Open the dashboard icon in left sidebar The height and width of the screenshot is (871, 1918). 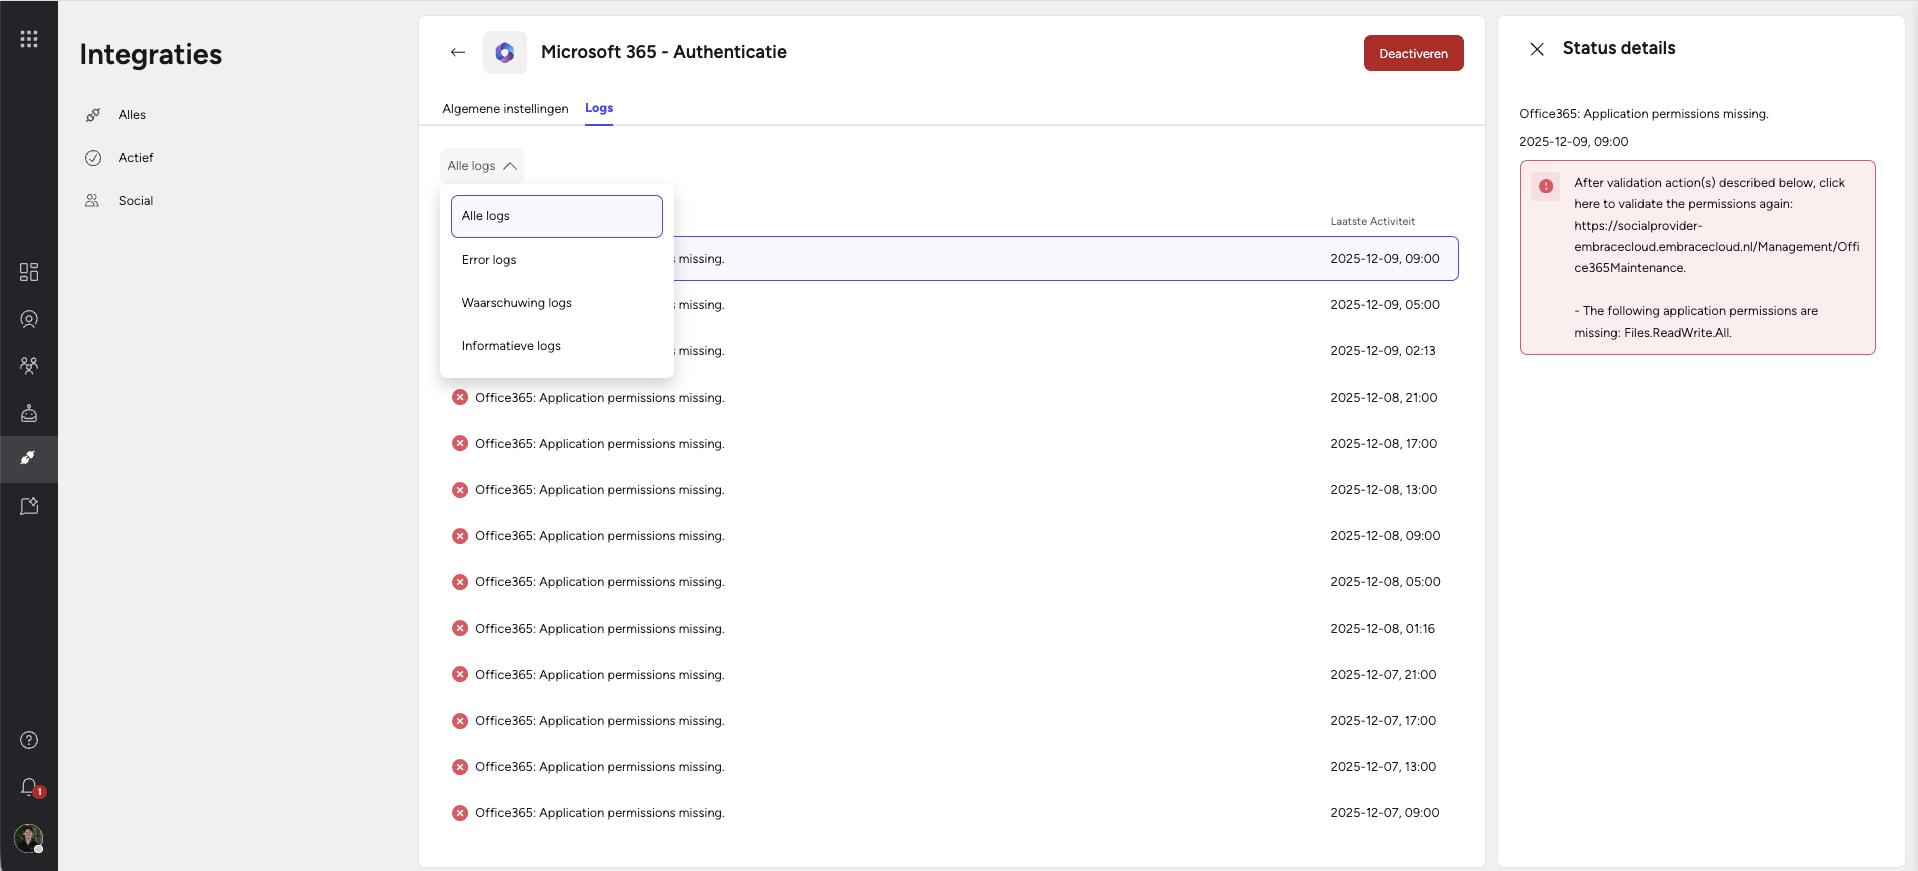[x=29, y=272]
